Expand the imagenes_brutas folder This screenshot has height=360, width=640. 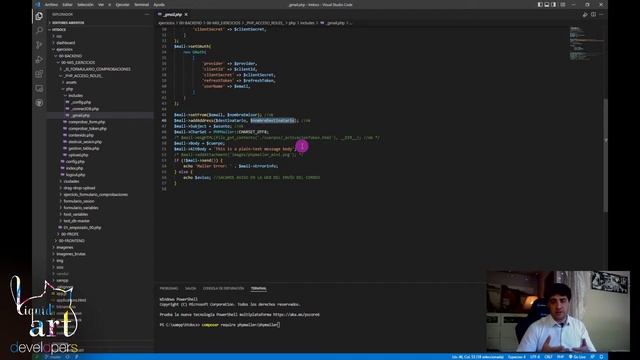pos(100,254)
